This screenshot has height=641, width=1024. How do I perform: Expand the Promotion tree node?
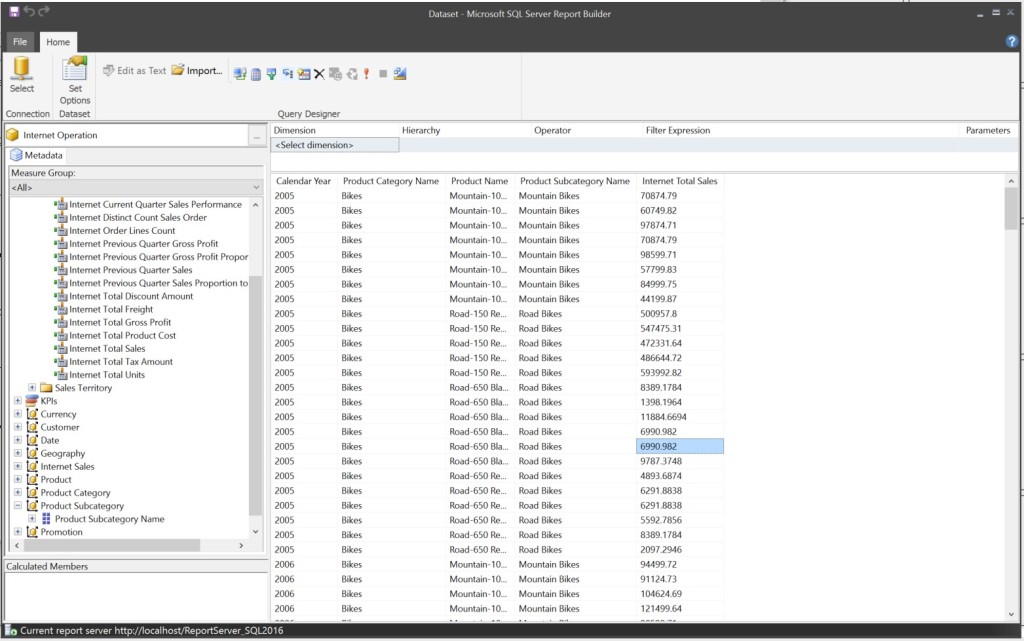(x=18, y=531)
